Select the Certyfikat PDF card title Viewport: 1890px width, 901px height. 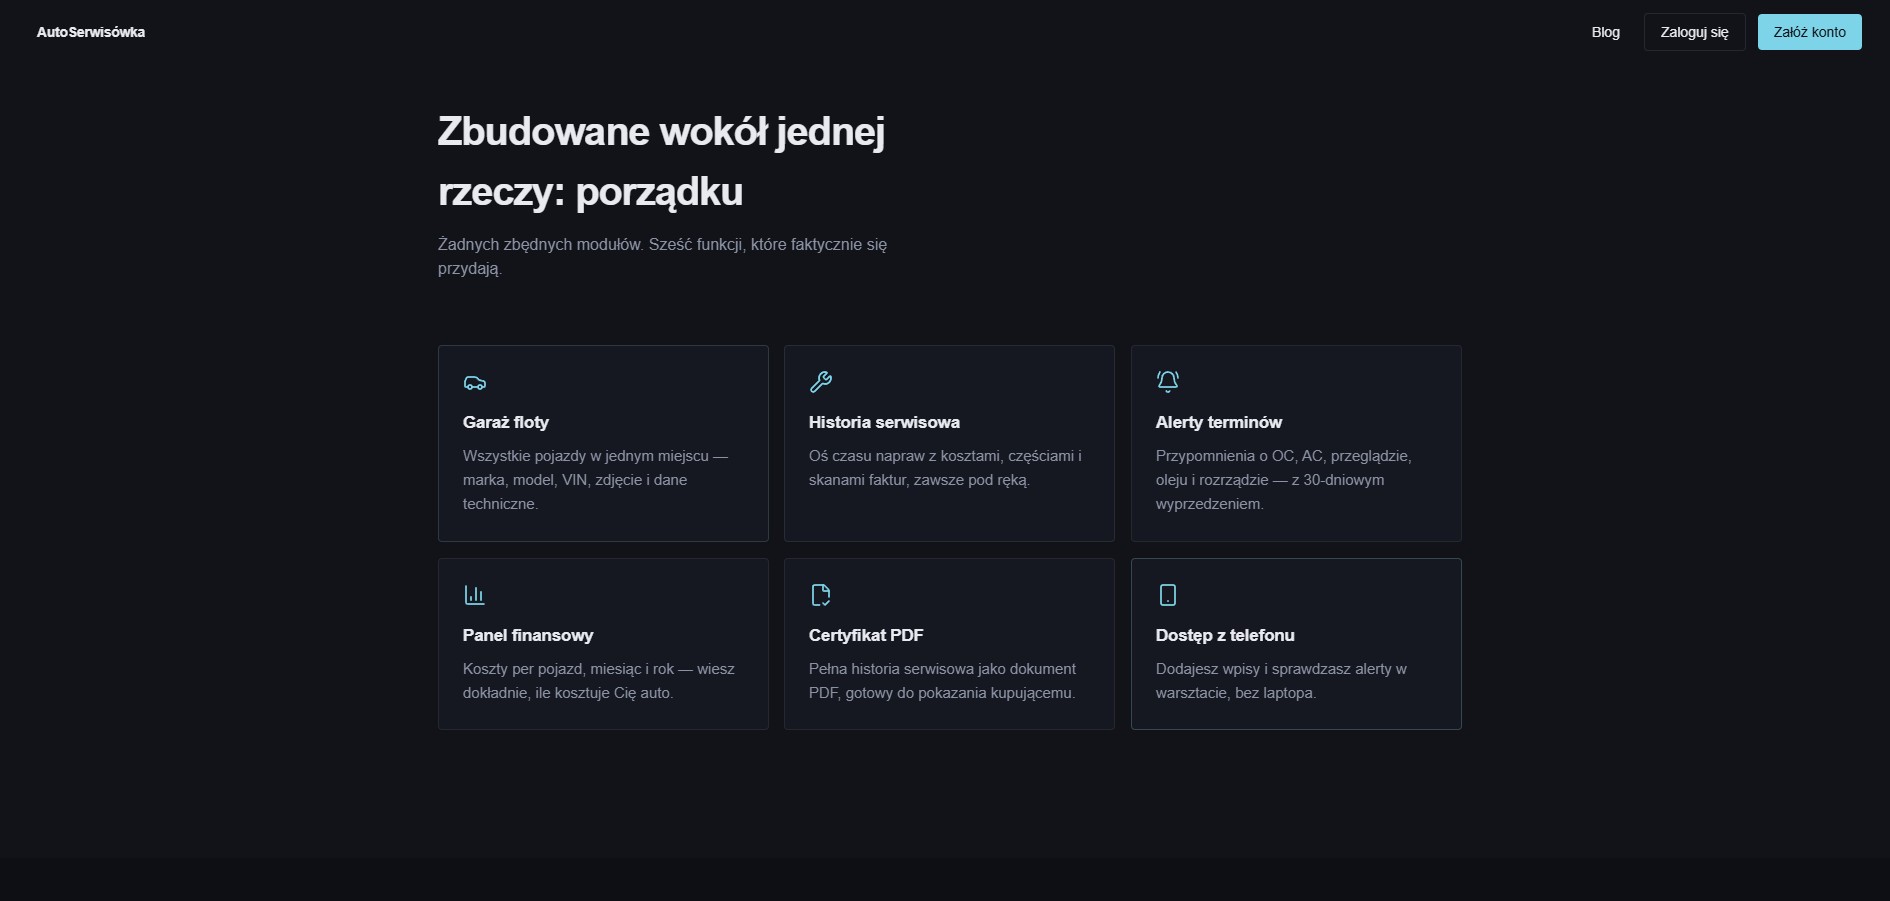(x=866, y=635)
